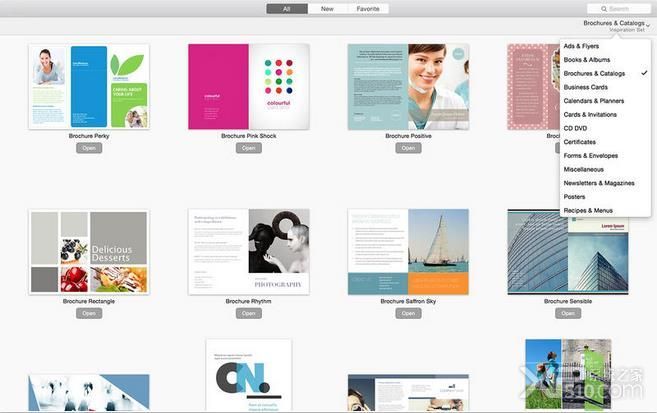Select Brochure Positive thumbnail

click(408, 86)
